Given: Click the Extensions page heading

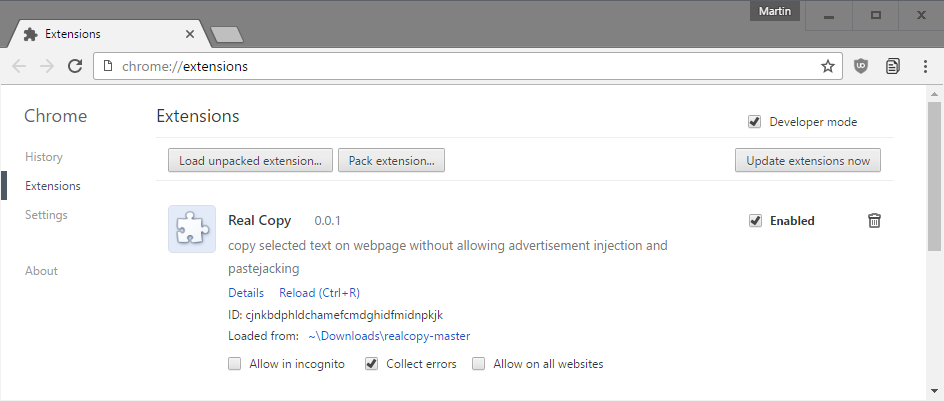Looking at the screenshot, I should [198, 116].
